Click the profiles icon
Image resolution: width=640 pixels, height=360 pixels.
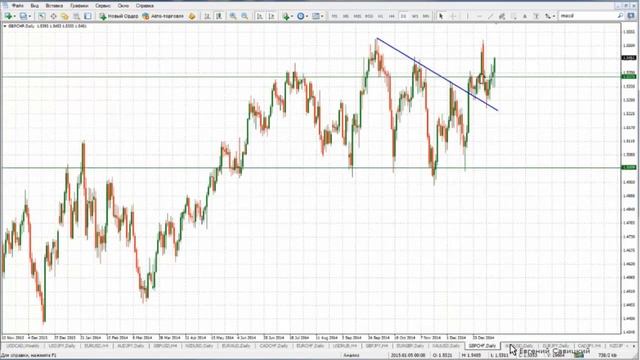tap(23, 16)
